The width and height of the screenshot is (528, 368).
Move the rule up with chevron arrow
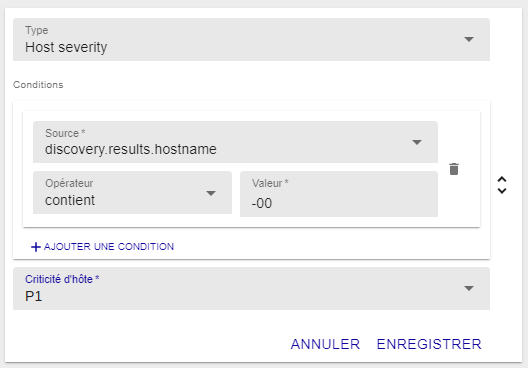(502, 179)
